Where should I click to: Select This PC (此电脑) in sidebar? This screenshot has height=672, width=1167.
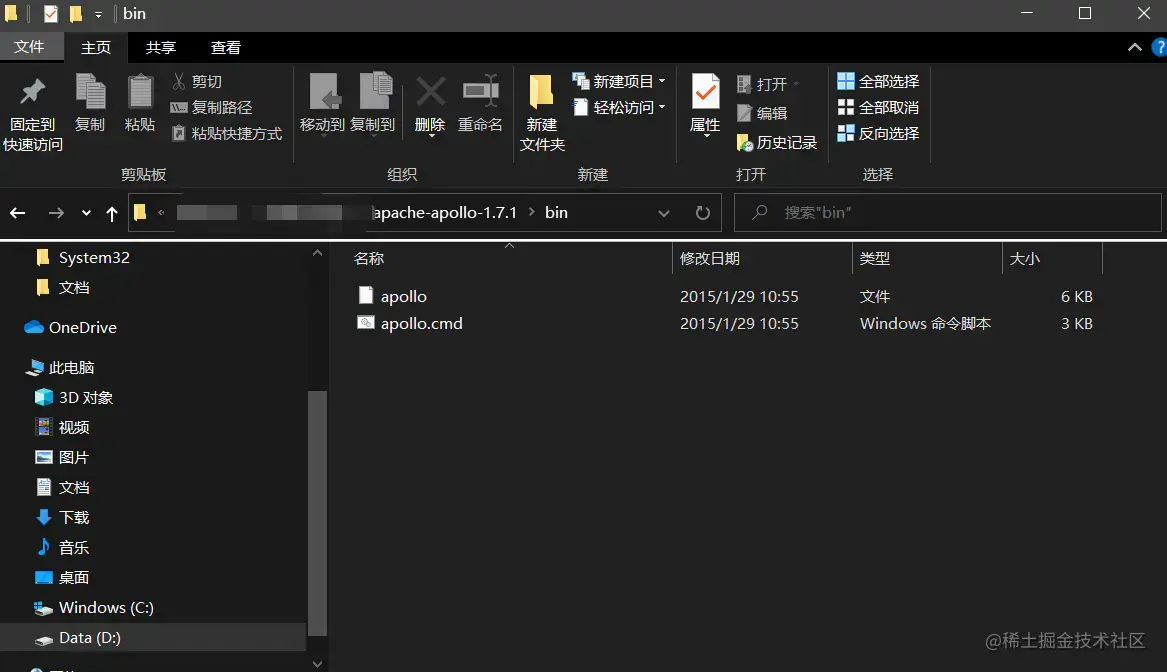point(60,368)
